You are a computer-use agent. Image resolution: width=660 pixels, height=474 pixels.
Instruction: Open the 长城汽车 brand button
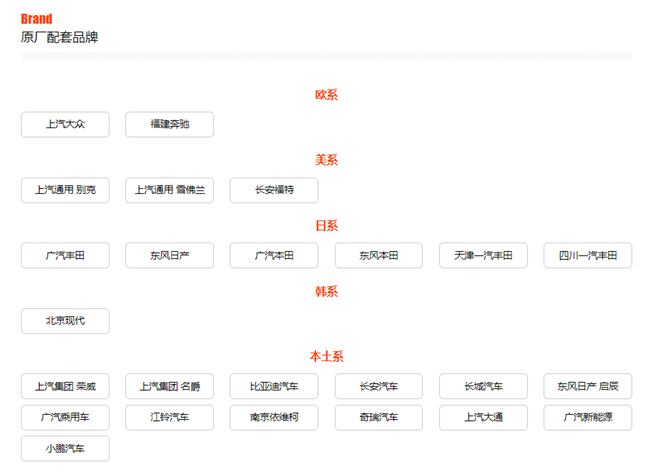(x=483, y=386)
